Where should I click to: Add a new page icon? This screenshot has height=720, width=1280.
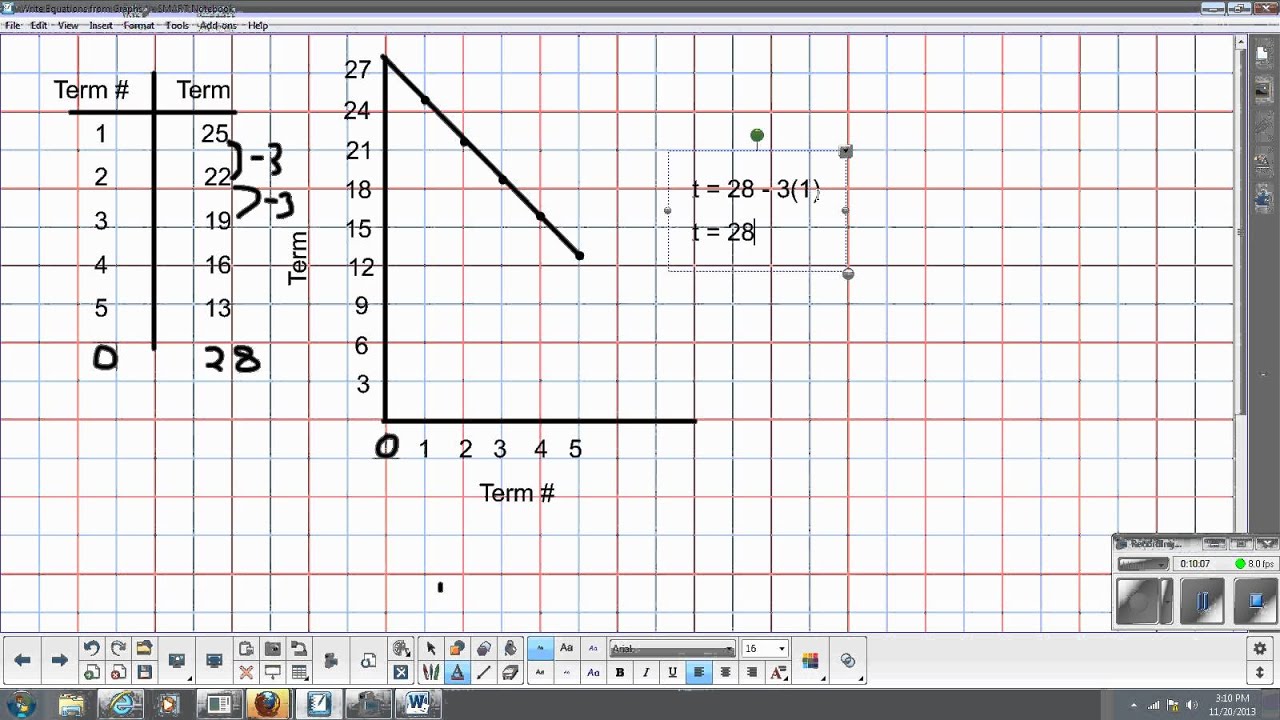92,672
